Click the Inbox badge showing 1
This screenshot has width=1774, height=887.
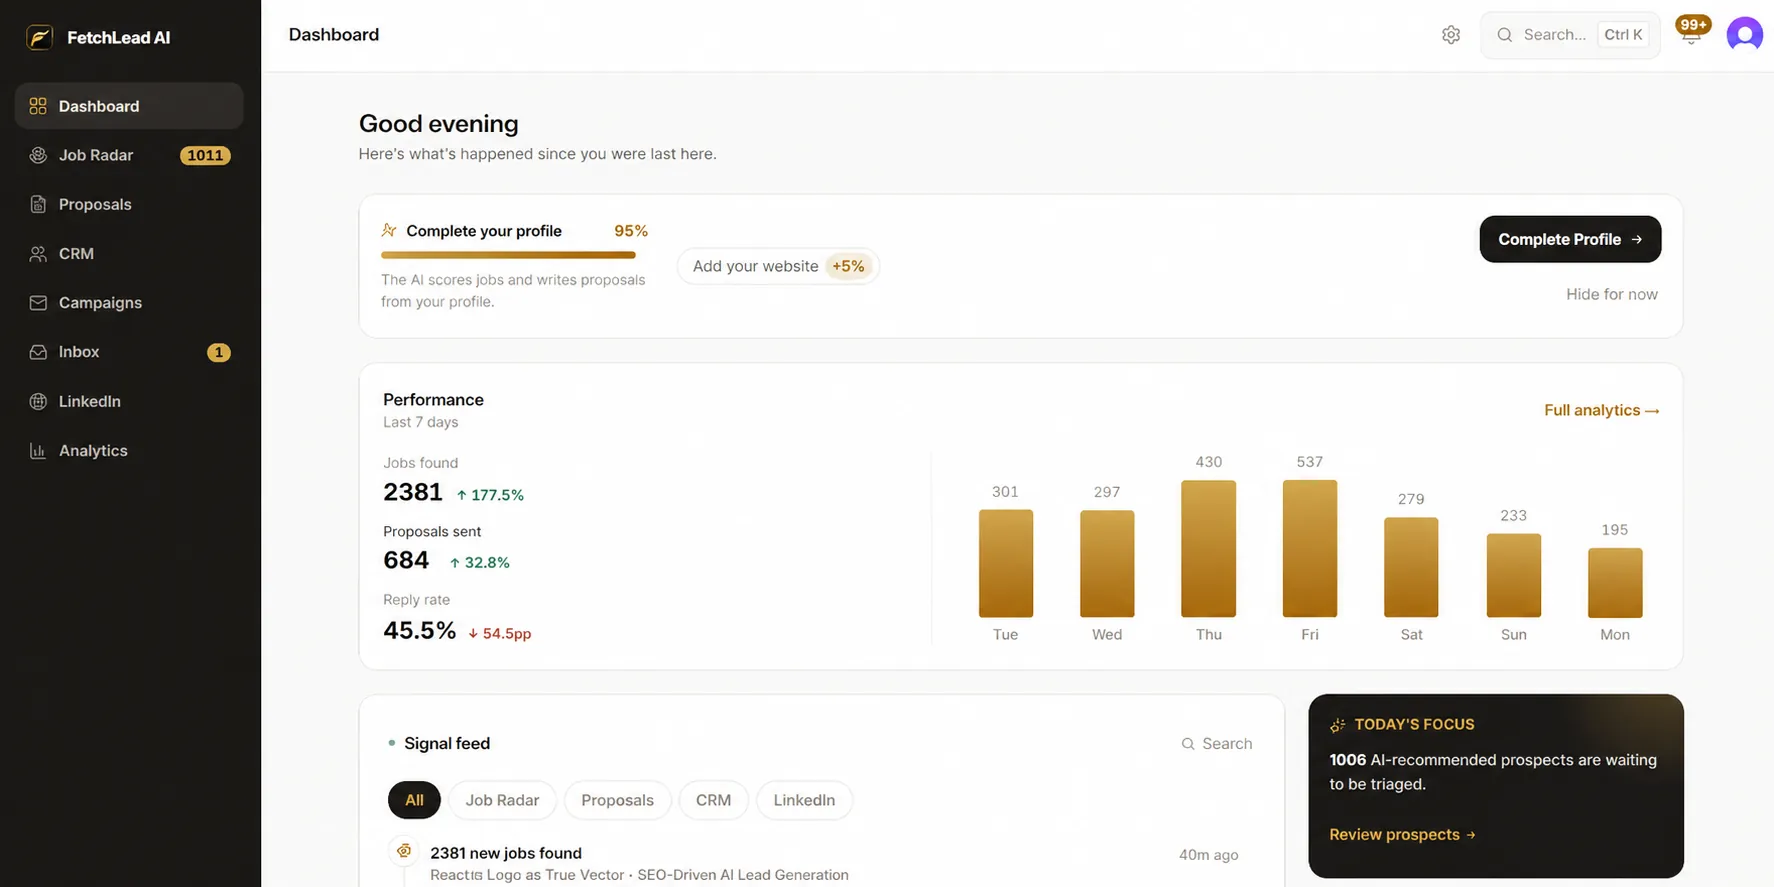click(x=218, y=352)
